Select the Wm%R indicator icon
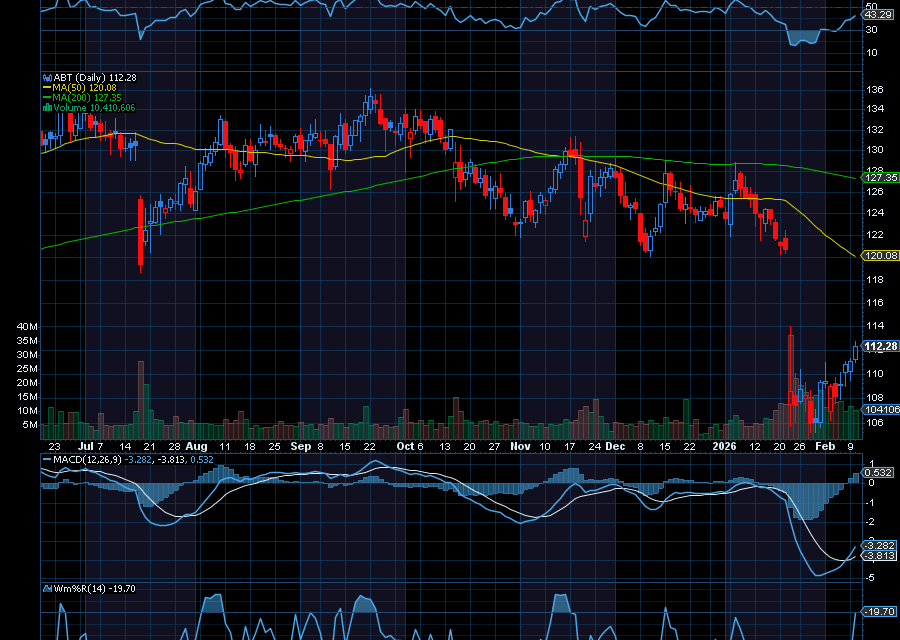This screenshot has width=900, height=640. [46, 589]
